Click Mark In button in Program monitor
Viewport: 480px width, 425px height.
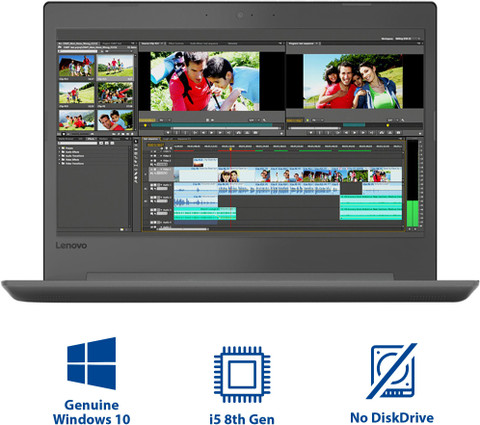pos(320,133)
